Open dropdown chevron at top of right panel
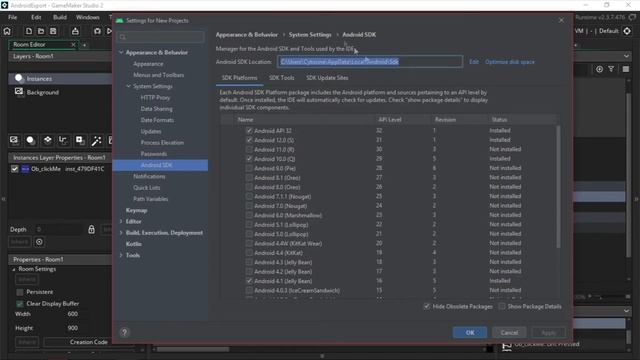This screenshot has width=640, height=360. pyautogui.click(x=627, y=56)
